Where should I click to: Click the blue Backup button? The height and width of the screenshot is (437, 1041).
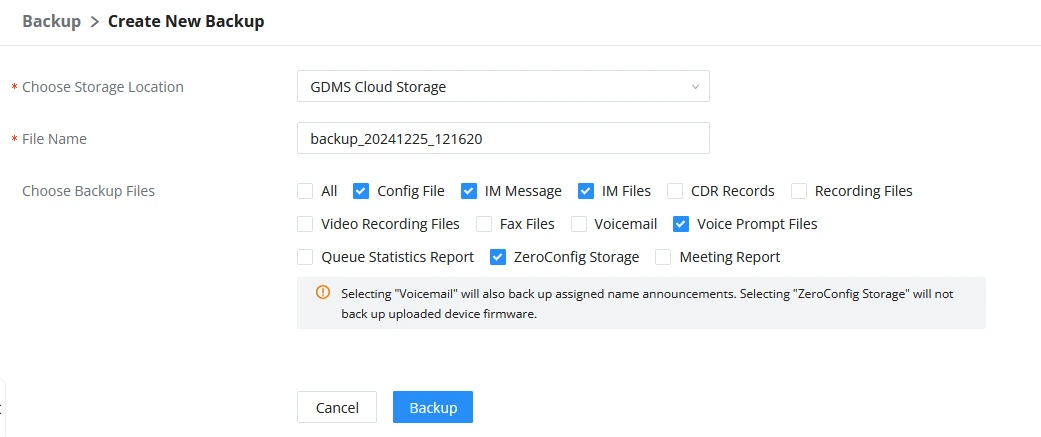click(433, 407)
